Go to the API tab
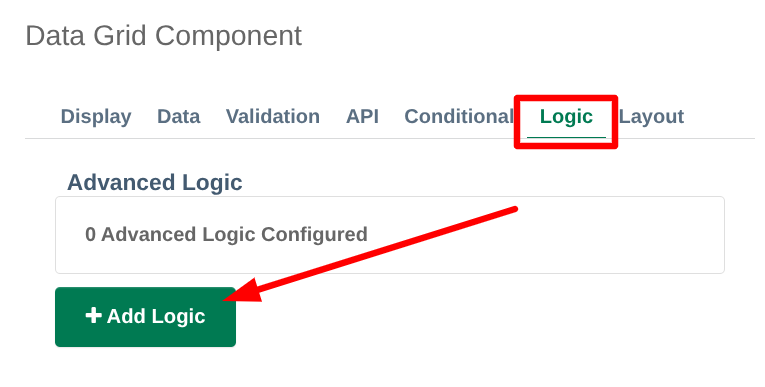The image size is (765, 387). tap(362, 117)
